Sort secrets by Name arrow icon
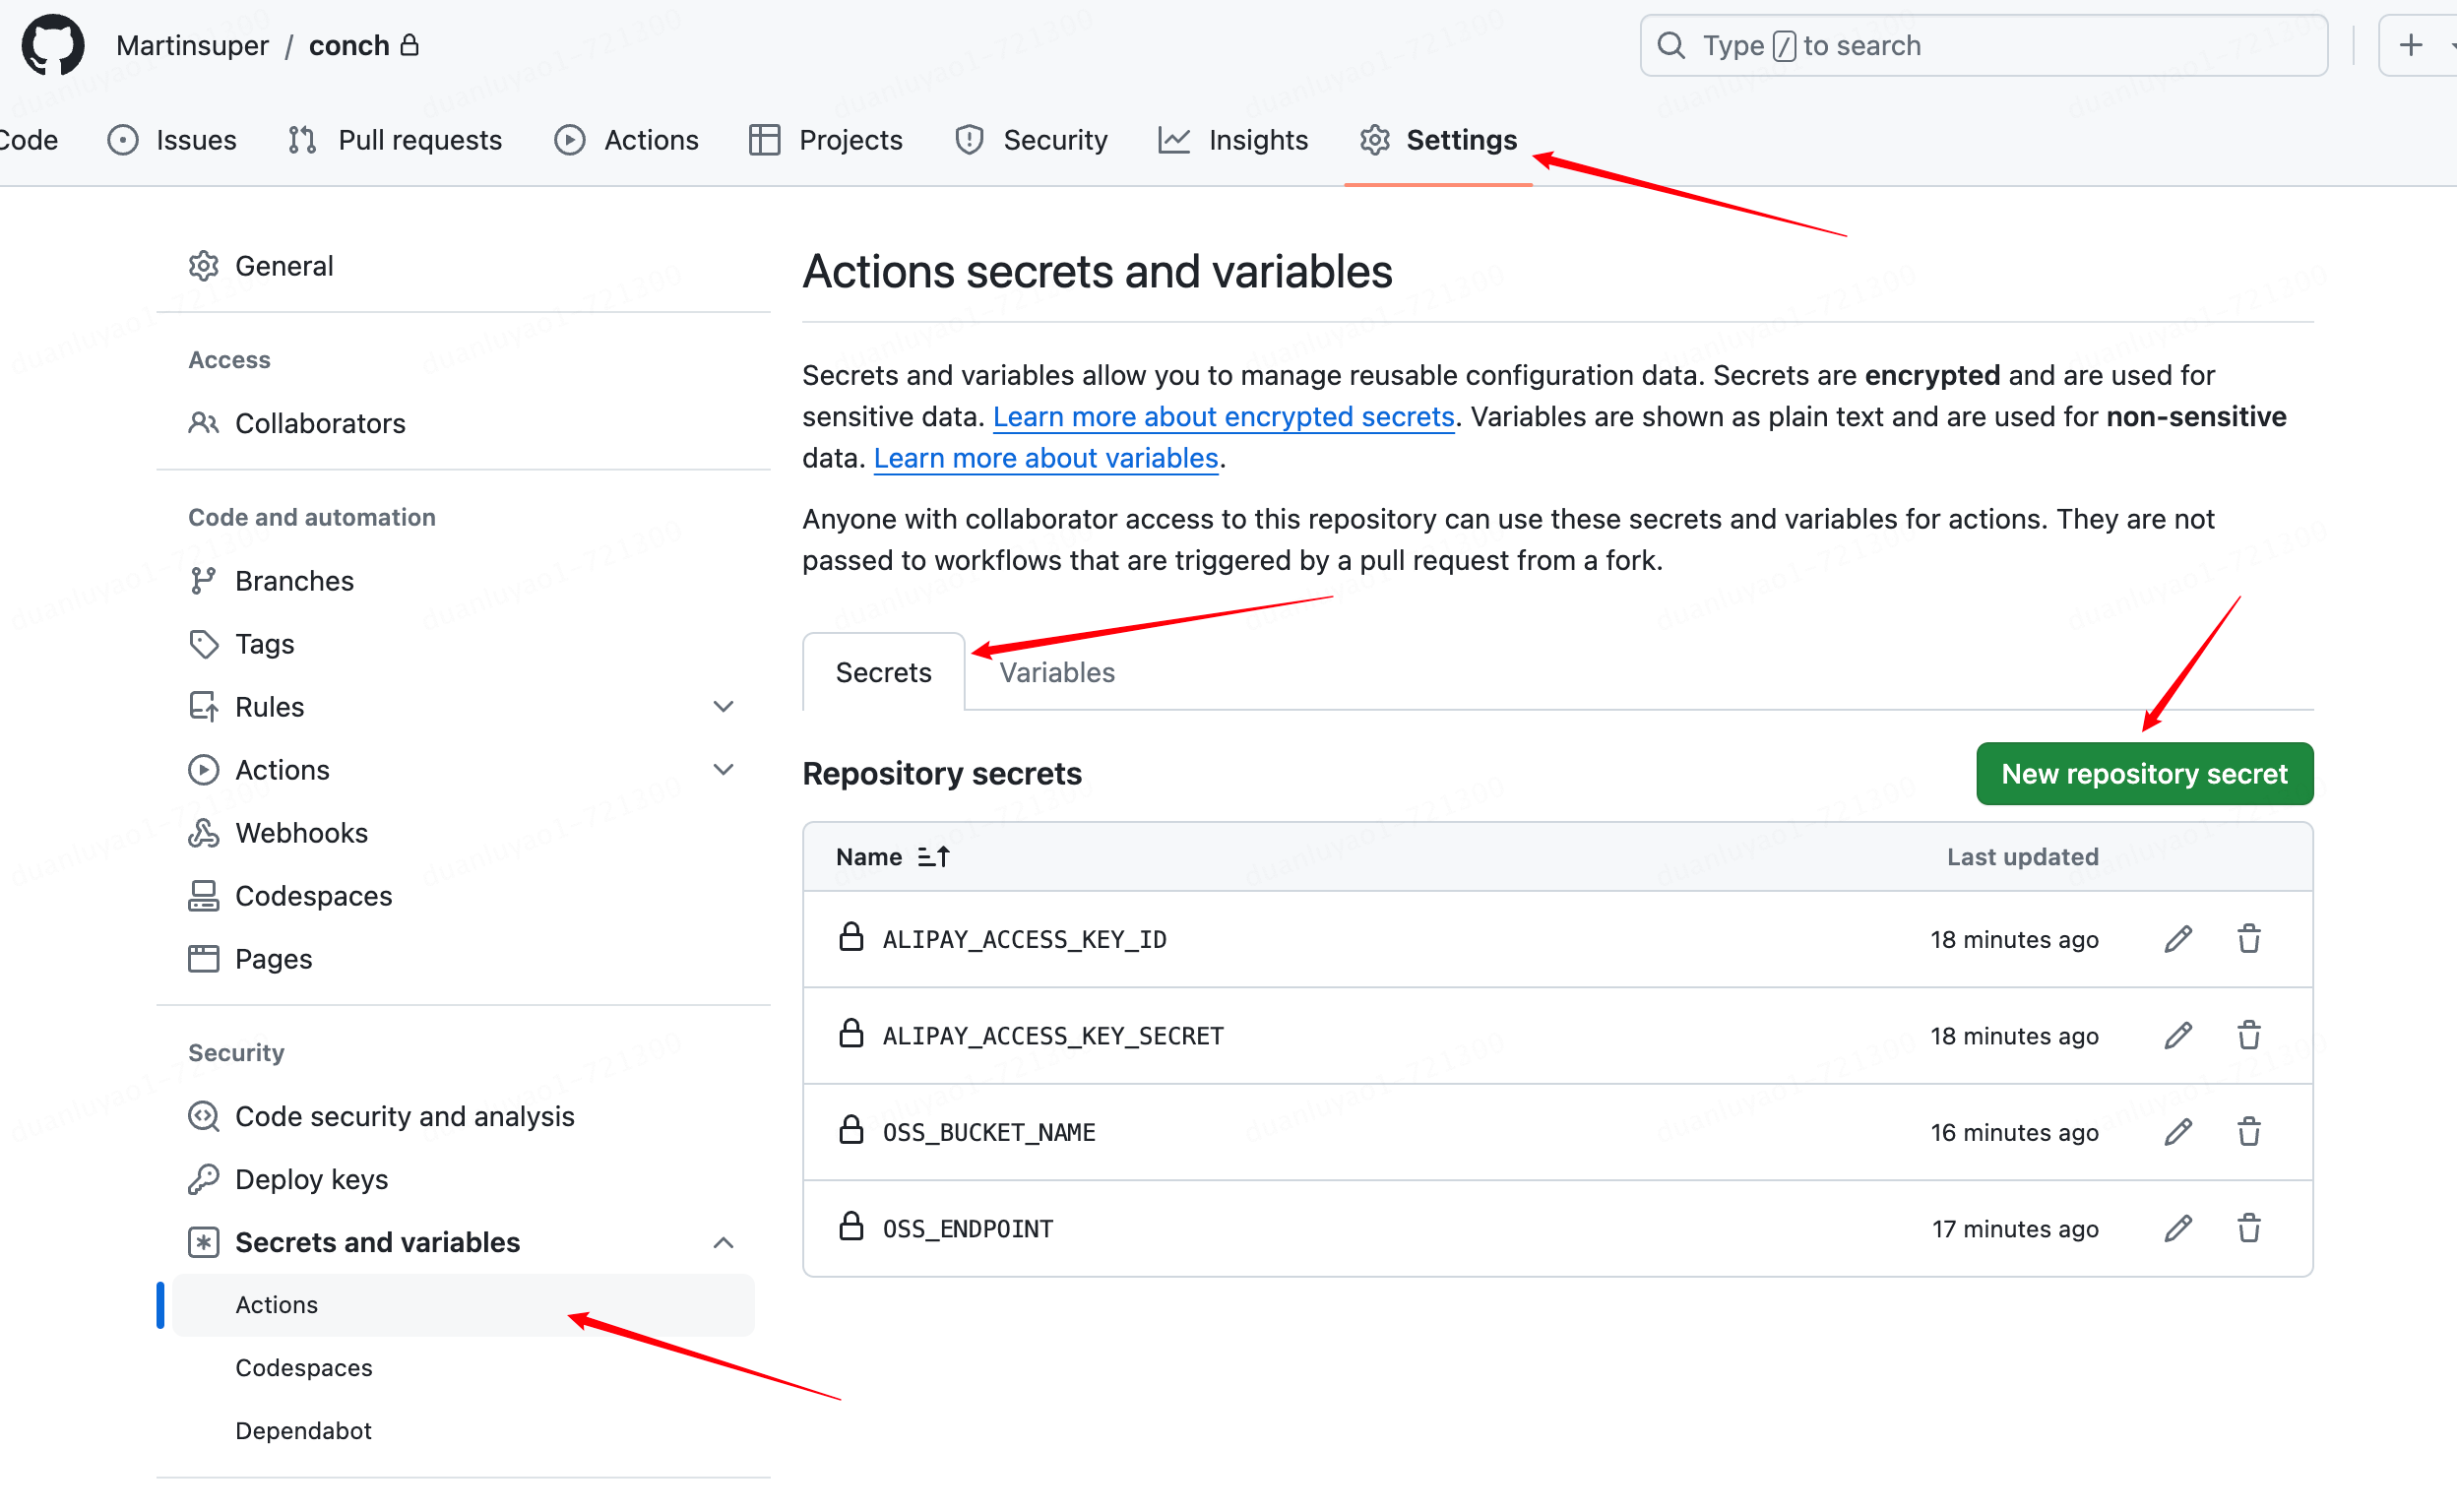The image size is (2457, 1512). 933,857
